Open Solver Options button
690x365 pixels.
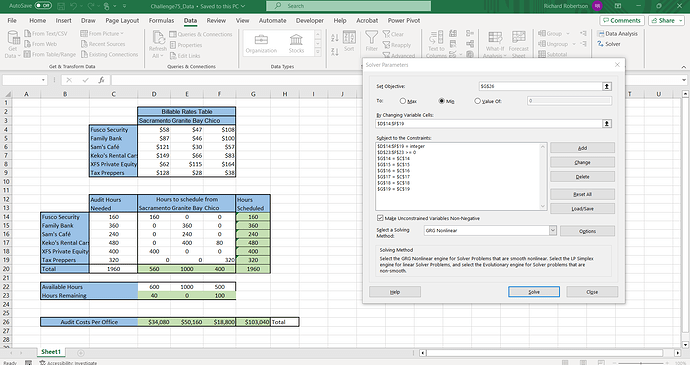tap(587, 231)
